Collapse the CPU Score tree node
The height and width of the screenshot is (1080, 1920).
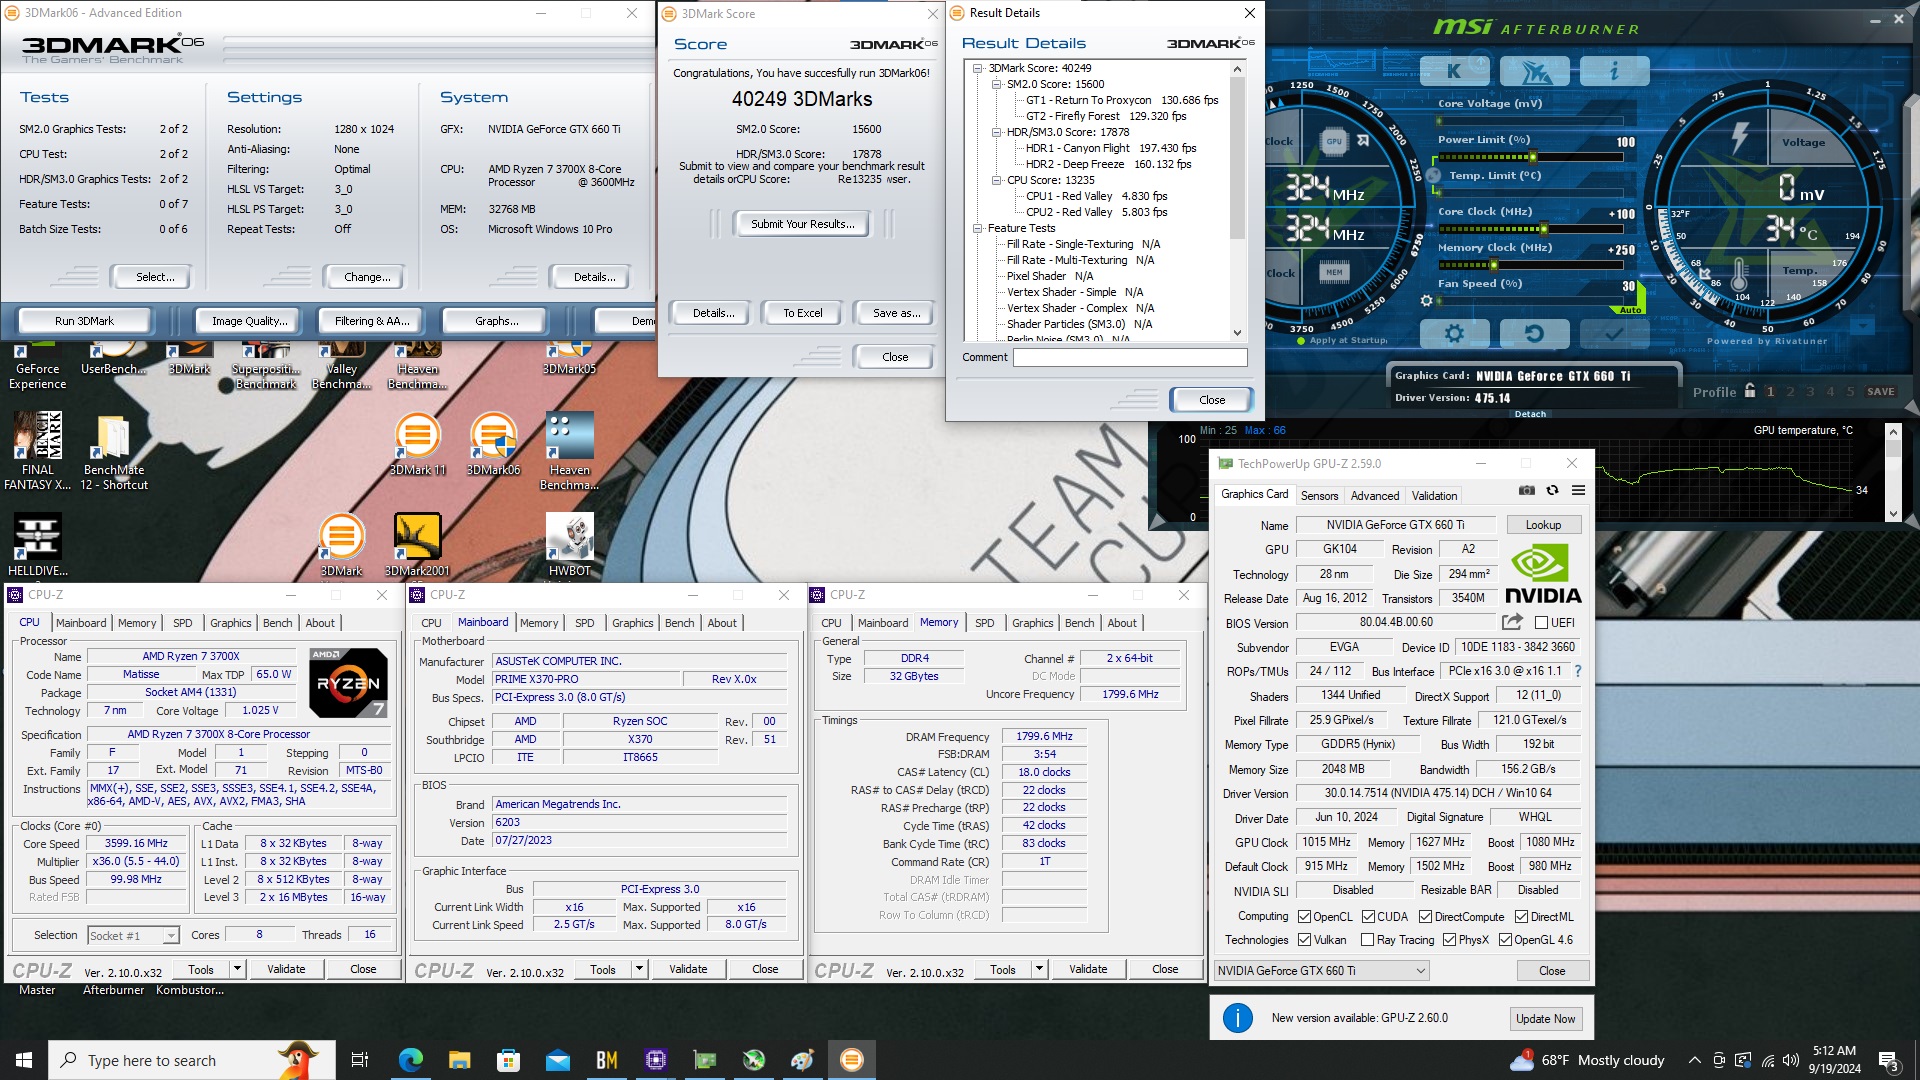(x=997, y=181)
